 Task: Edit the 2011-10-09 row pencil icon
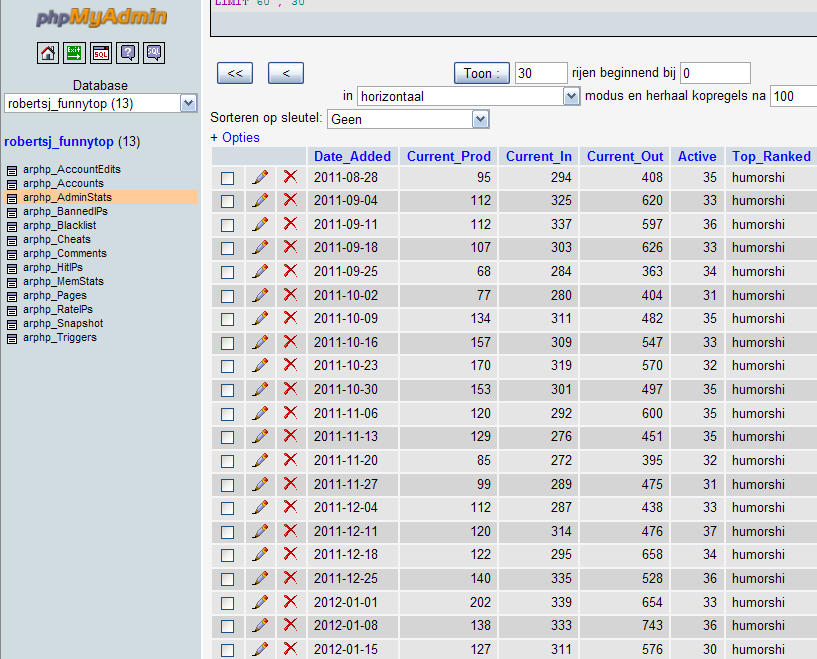click(x=261, y=318)
